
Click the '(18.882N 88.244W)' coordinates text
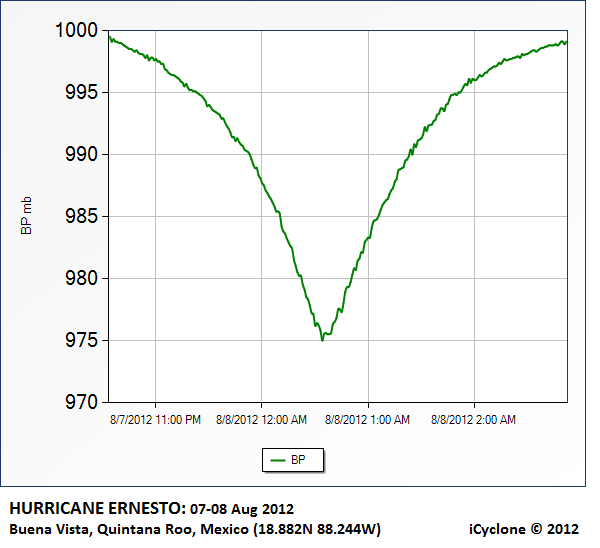point(317,529)
